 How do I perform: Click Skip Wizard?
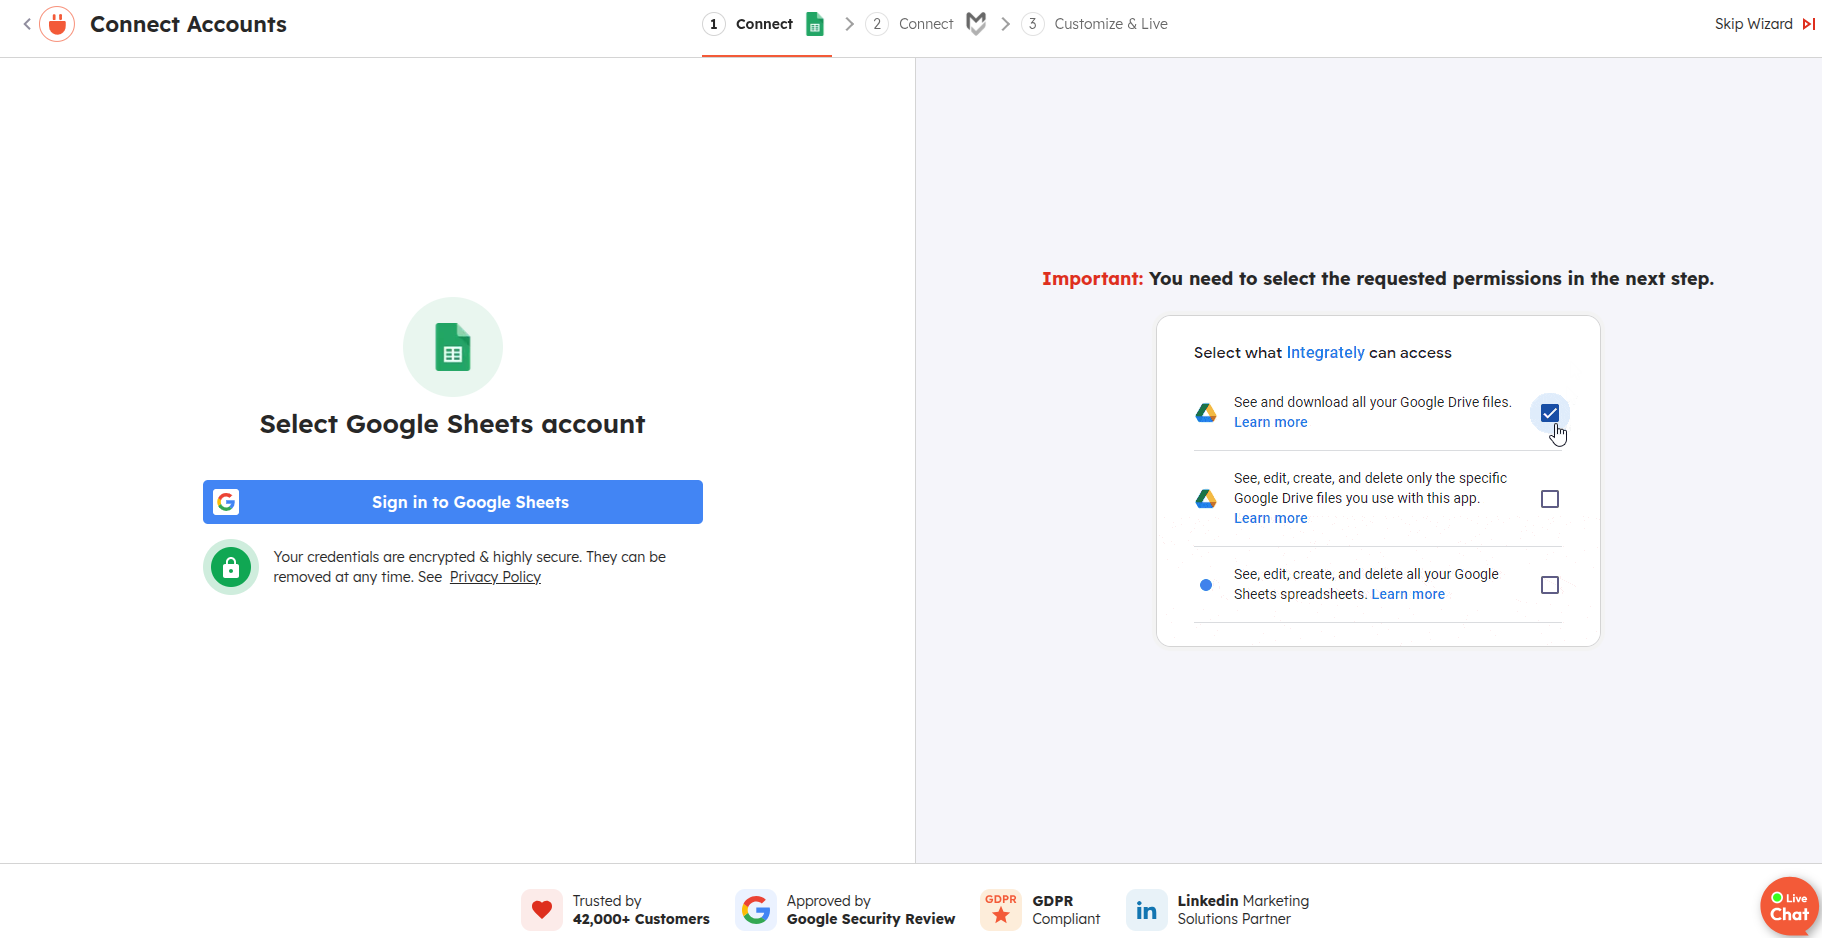pyautogui.click(x=1753, y=24)
